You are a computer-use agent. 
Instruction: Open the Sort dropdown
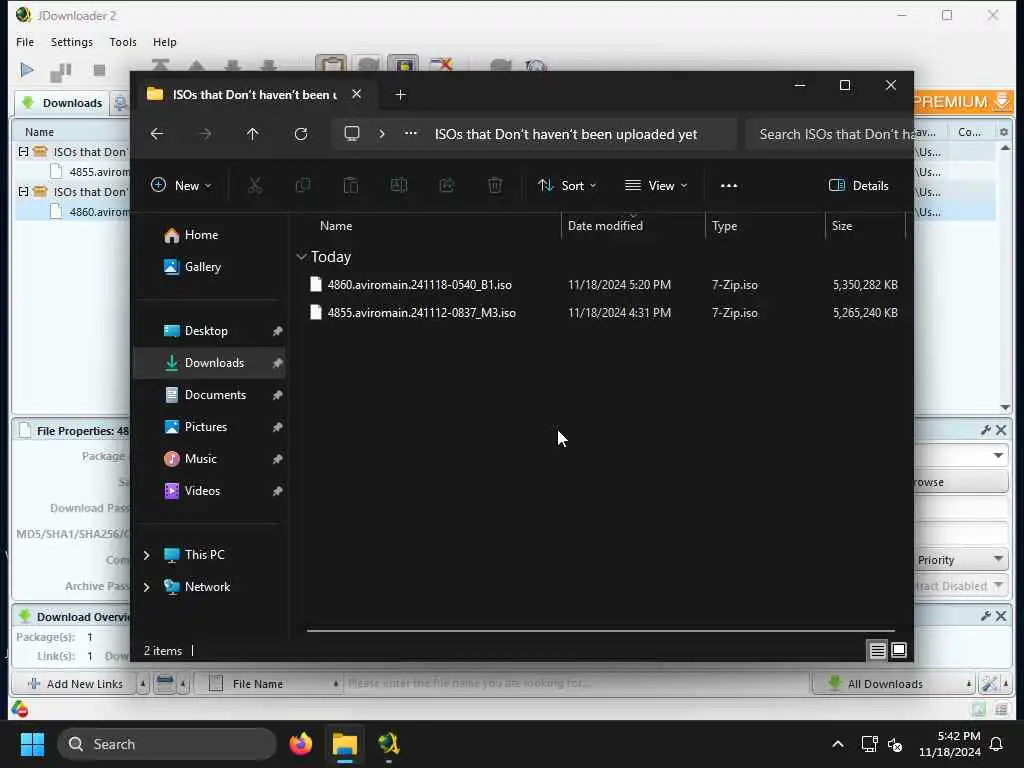point(567,185)
